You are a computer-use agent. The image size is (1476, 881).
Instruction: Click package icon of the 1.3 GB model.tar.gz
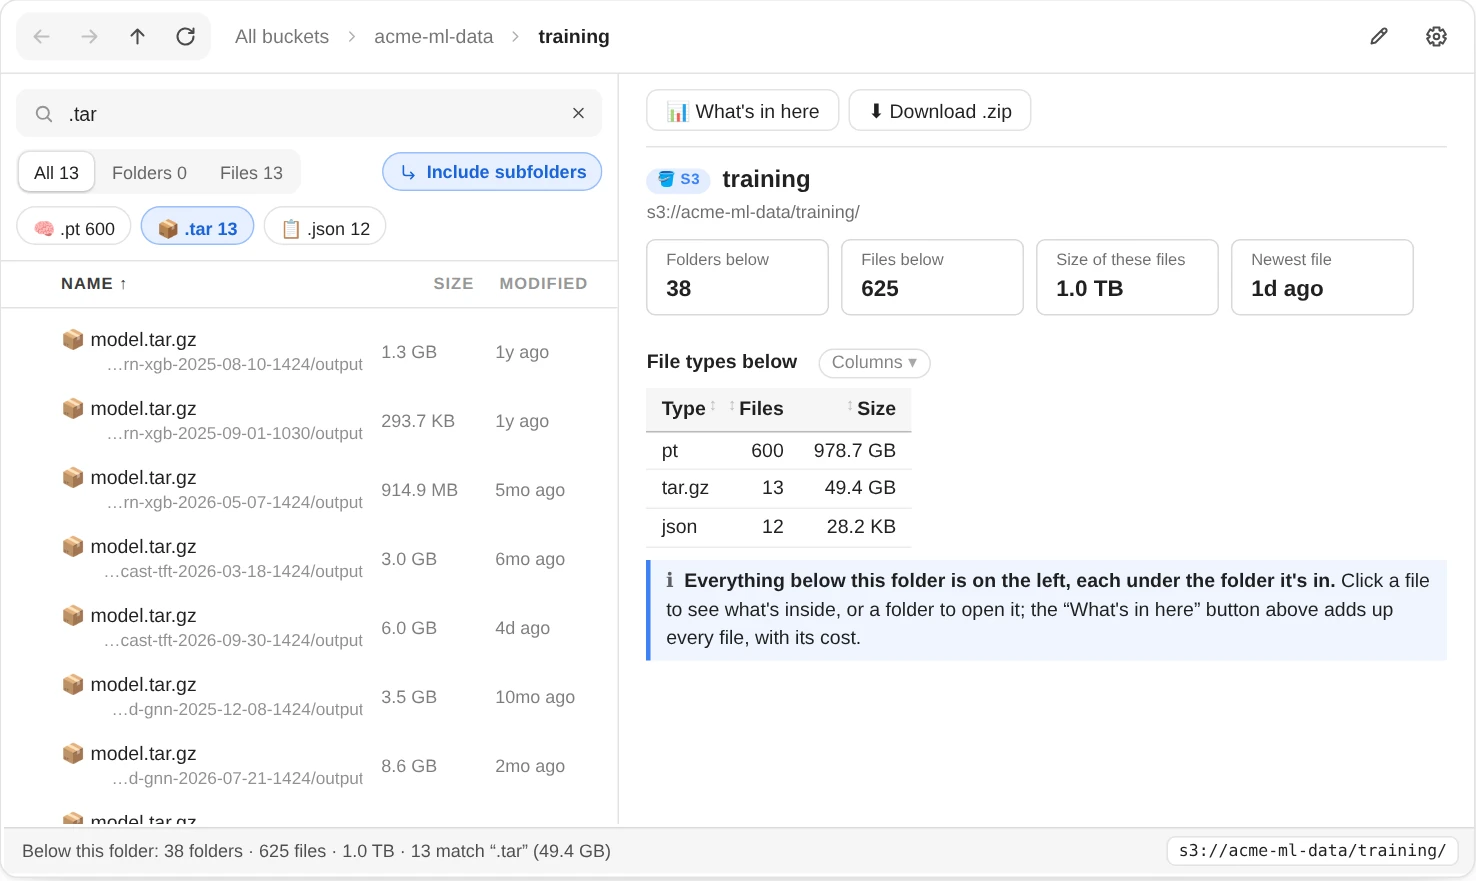point(73,340)
